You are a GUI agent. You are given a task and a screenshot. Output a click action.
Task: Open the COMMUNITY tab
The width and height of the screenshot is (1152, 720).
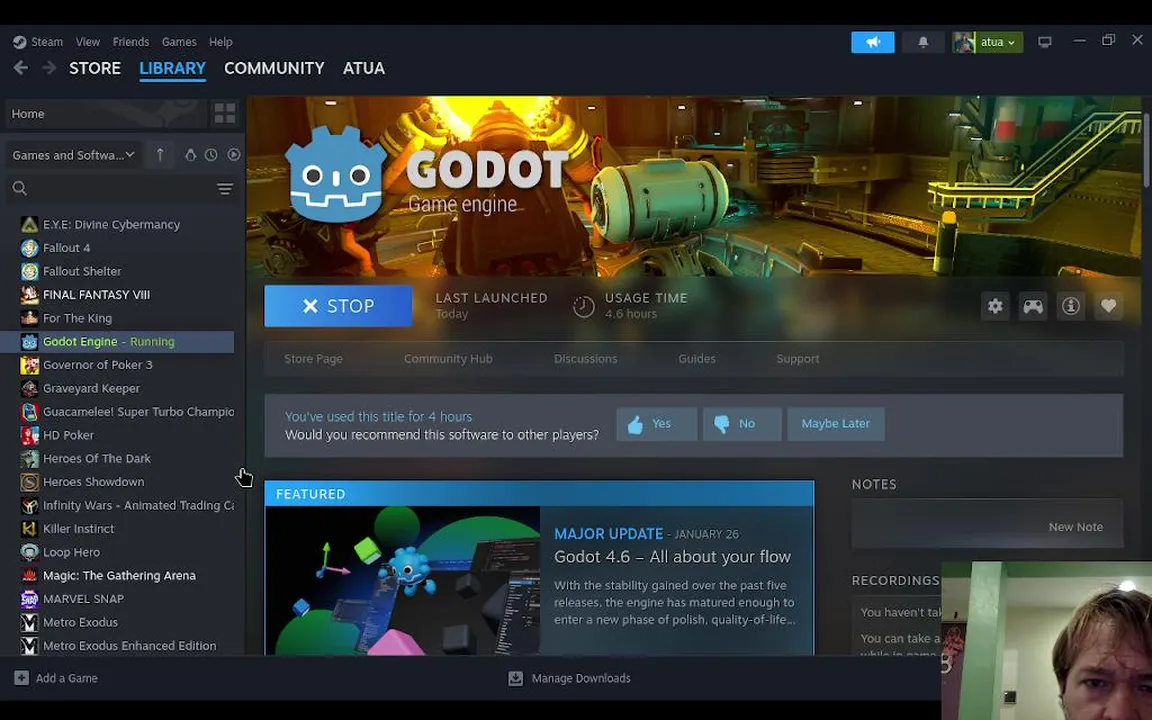(x=274, y=68)
